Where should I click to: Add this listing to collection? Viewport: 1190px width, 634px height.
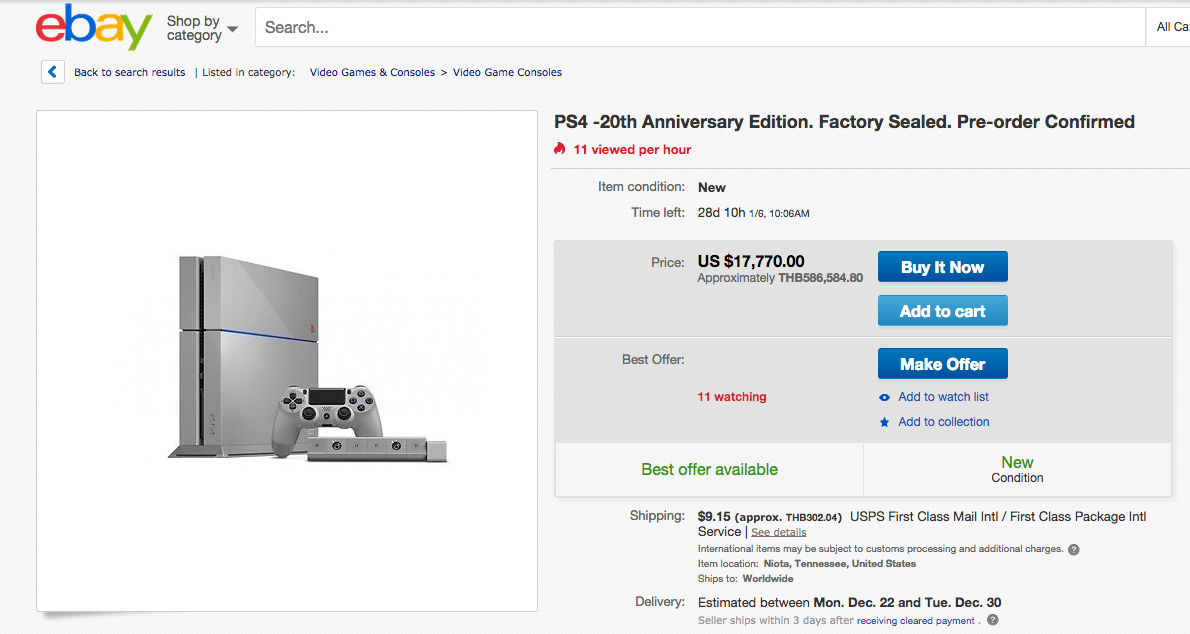point(943,422)
